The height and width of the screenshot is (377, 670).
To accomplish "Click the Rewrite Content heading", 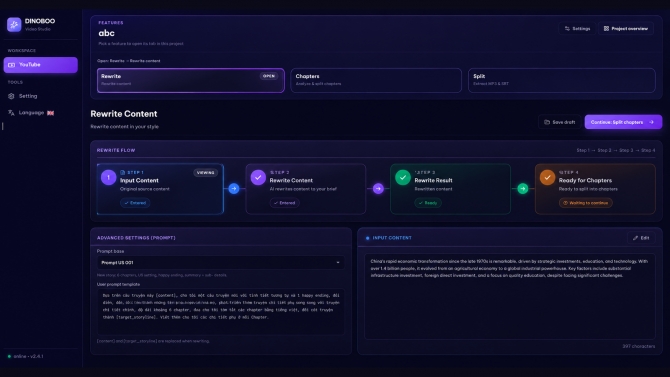I will (124, 114).
